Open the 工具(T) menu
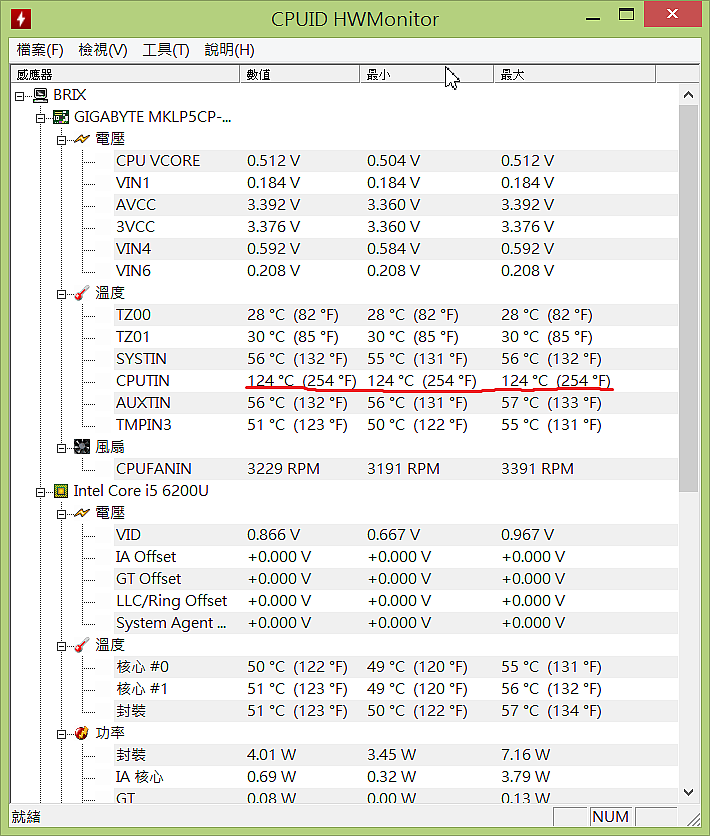 [x=166, y=50]
